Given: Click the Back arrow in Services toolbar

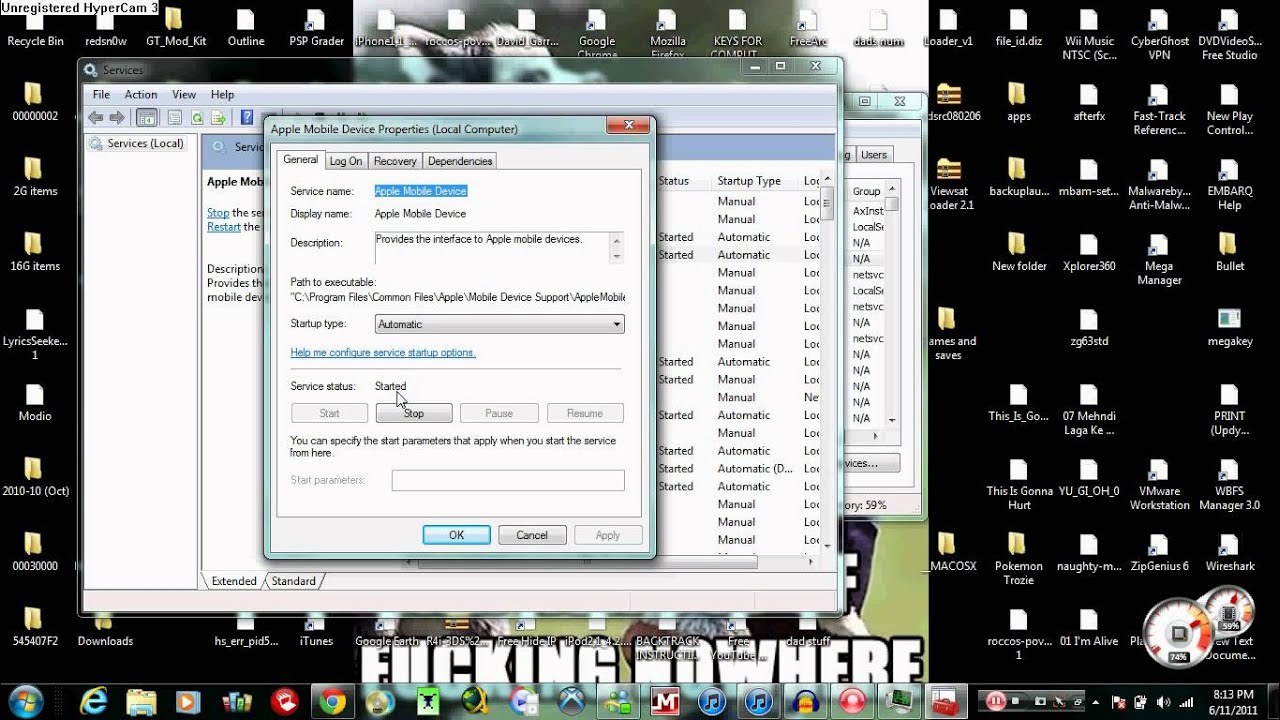Looking at the screenshot, I should point(96,117).
